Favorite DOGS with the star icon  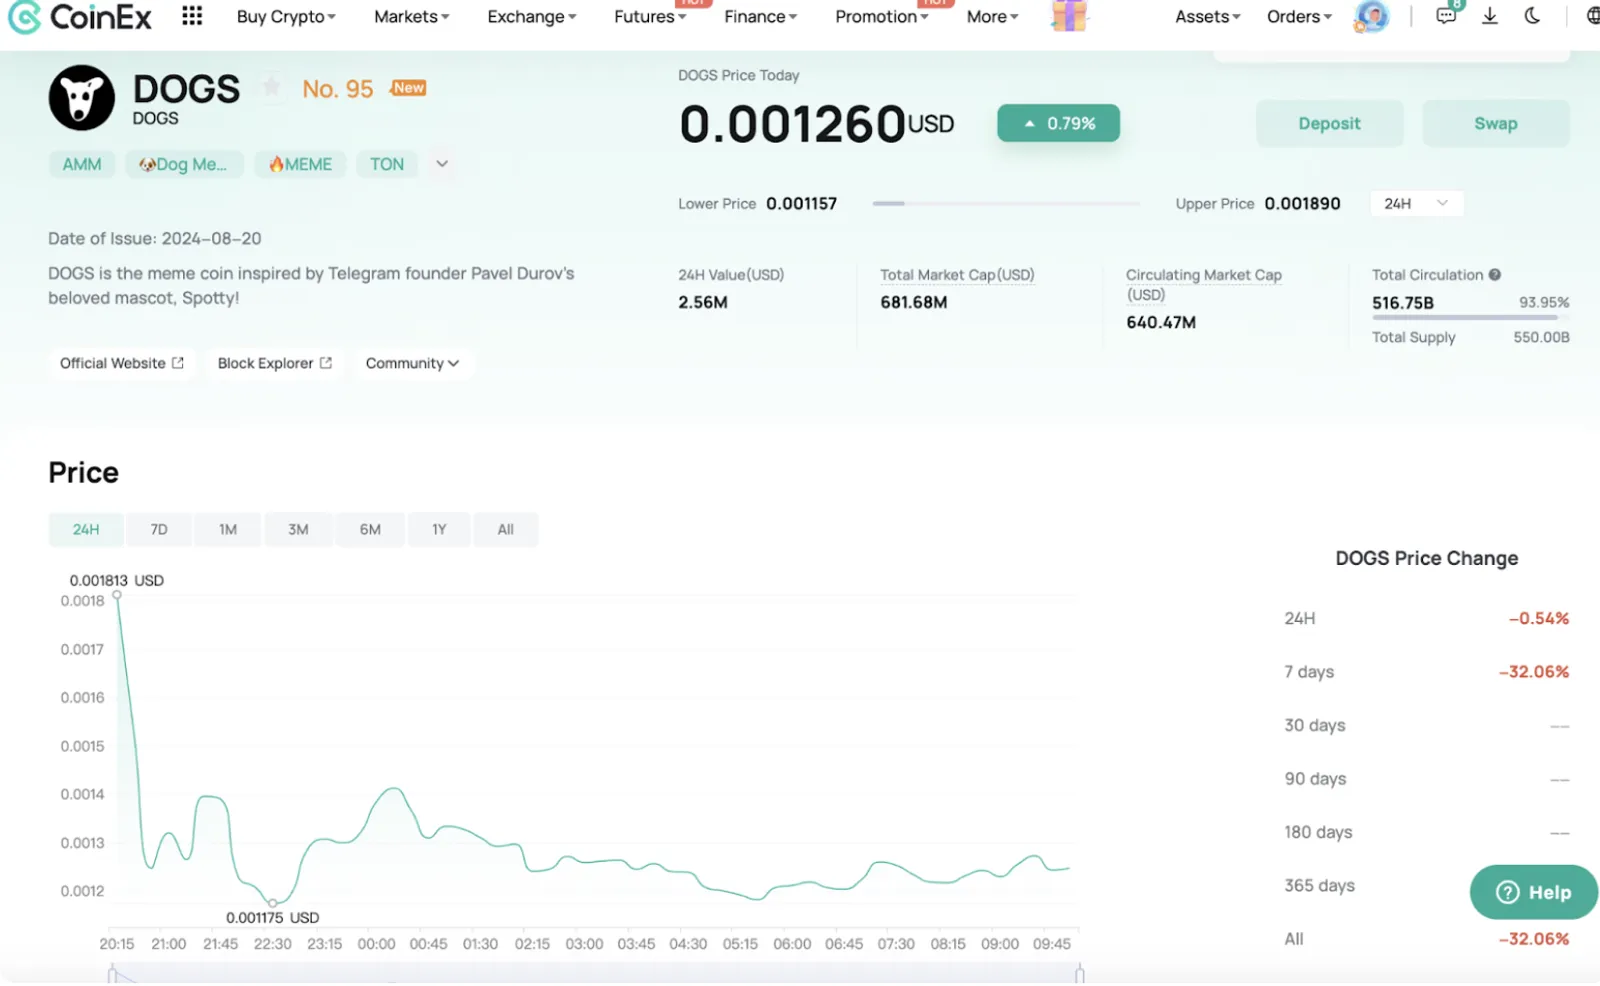(x=271, y=87)
